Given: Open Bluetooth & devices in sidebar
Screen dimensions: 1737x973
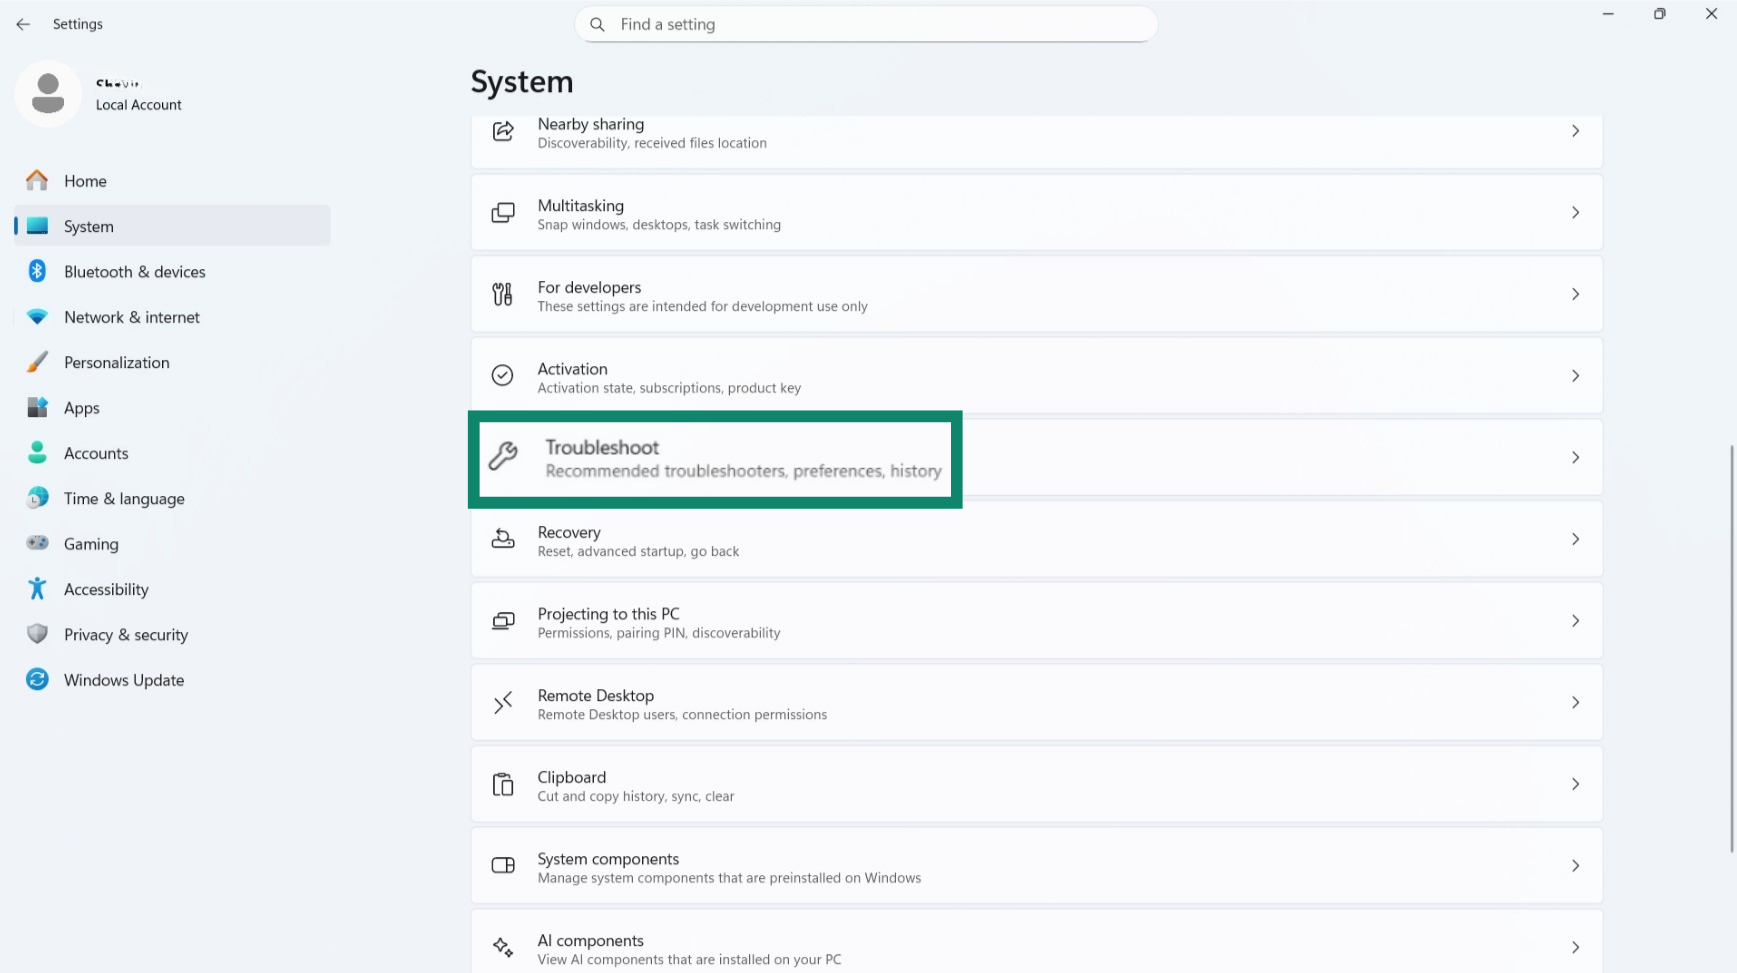Looking at the screenshot, I should 134,272.
